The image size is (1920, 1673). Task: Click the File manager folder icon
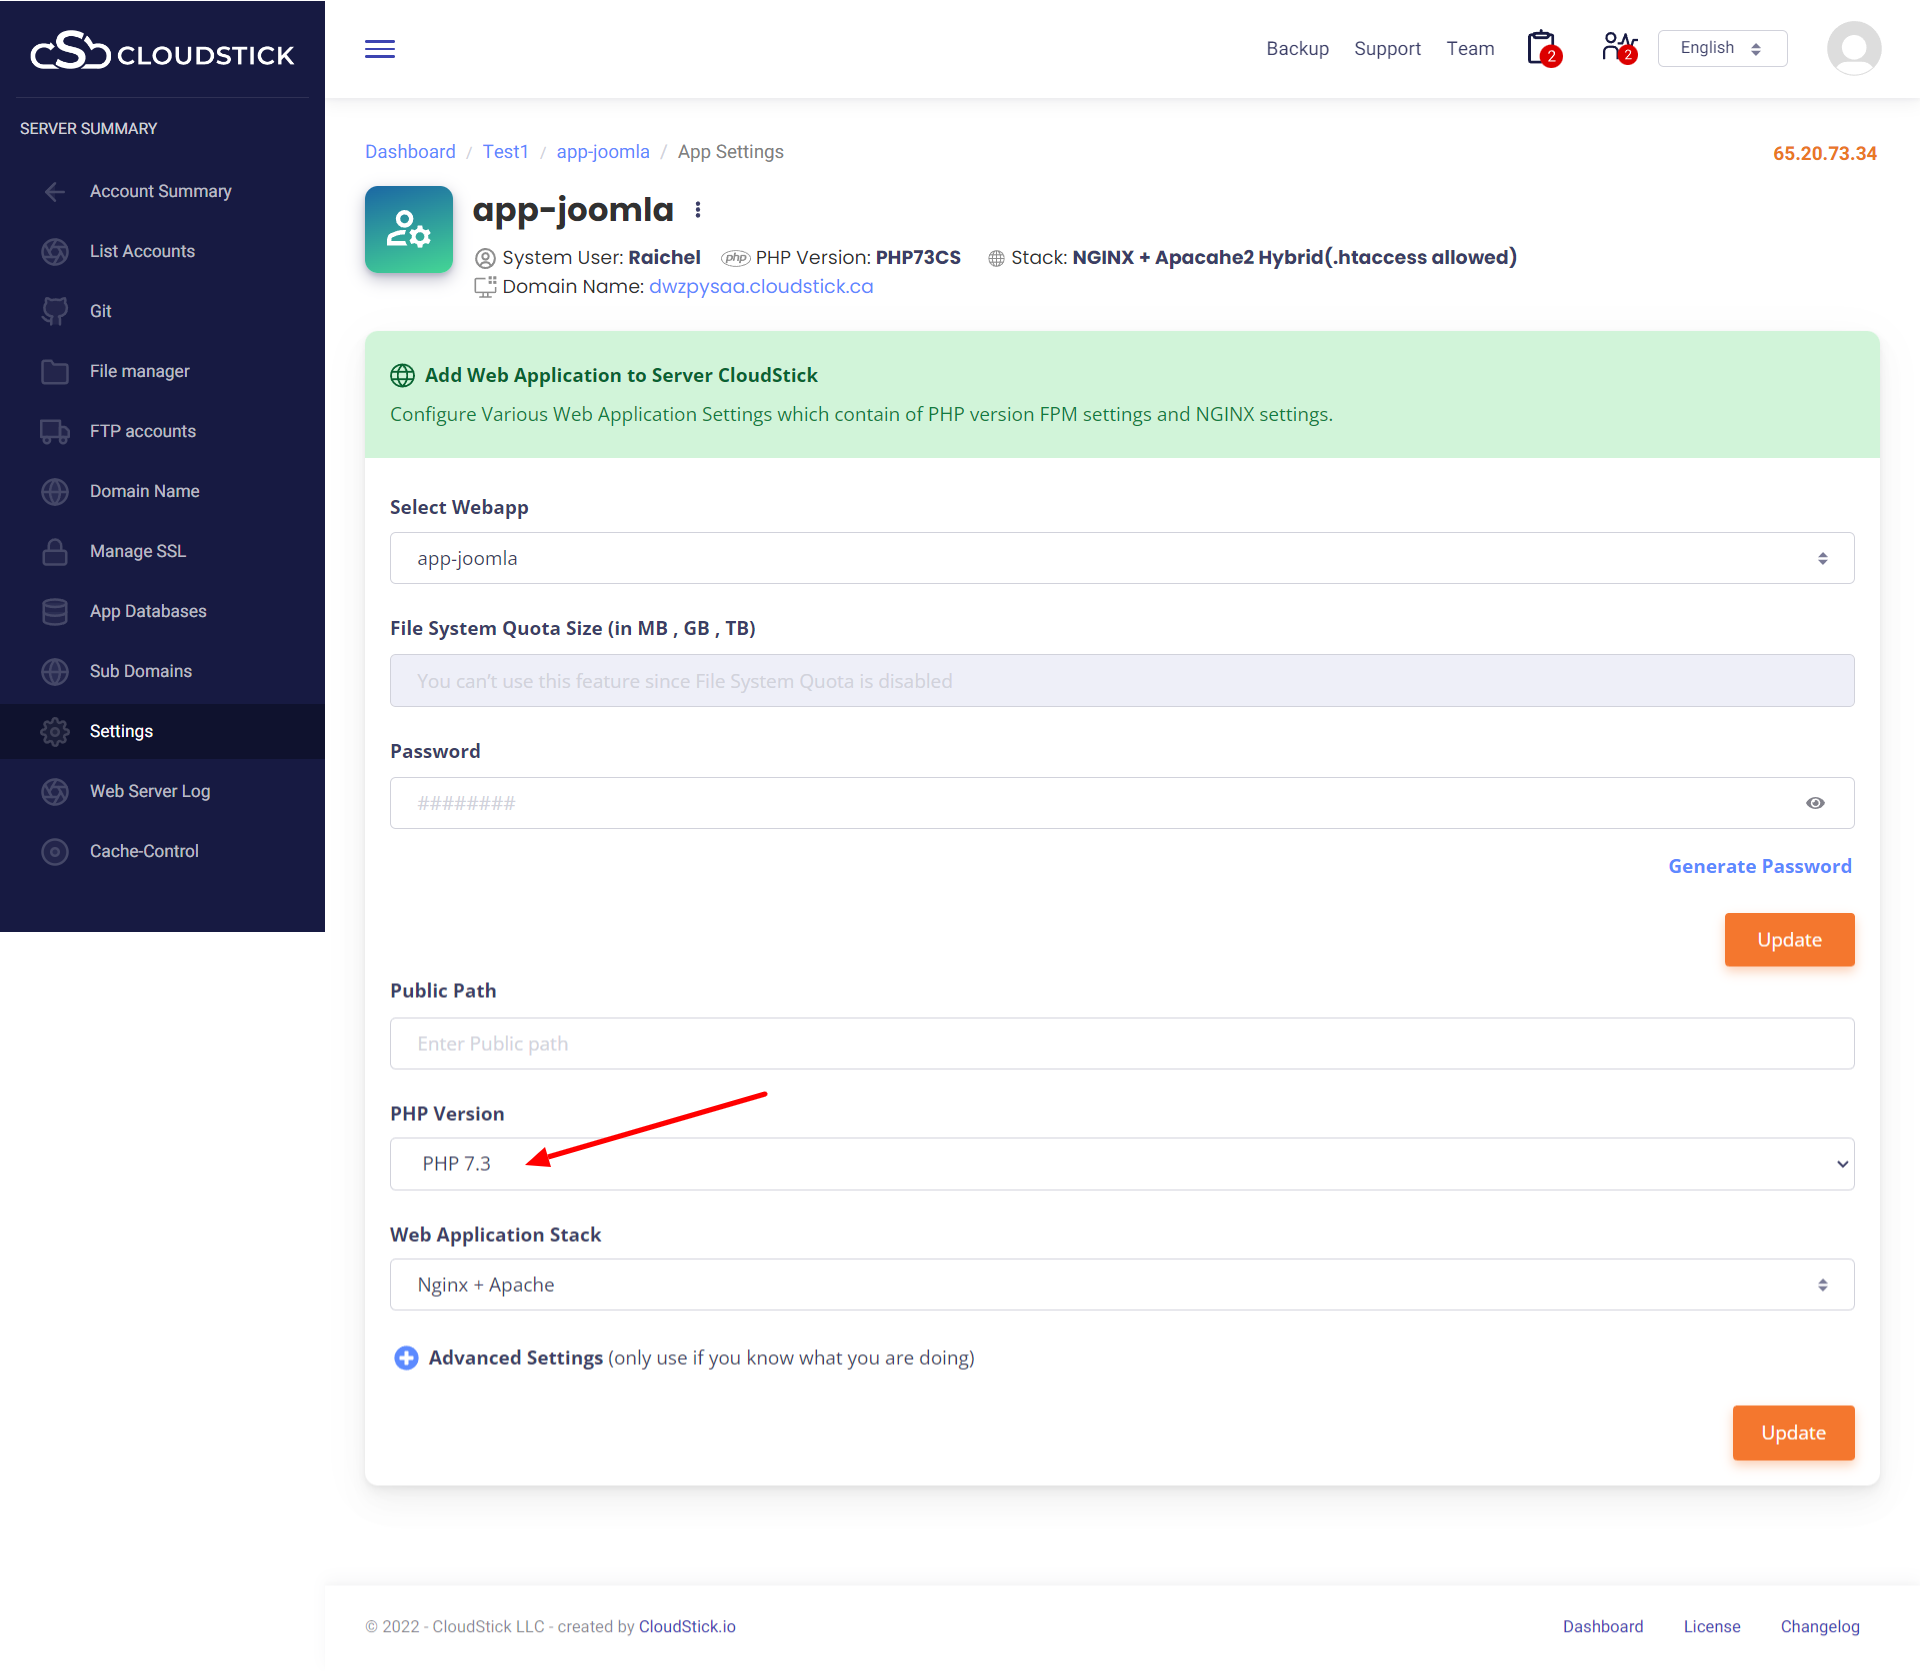55,371
